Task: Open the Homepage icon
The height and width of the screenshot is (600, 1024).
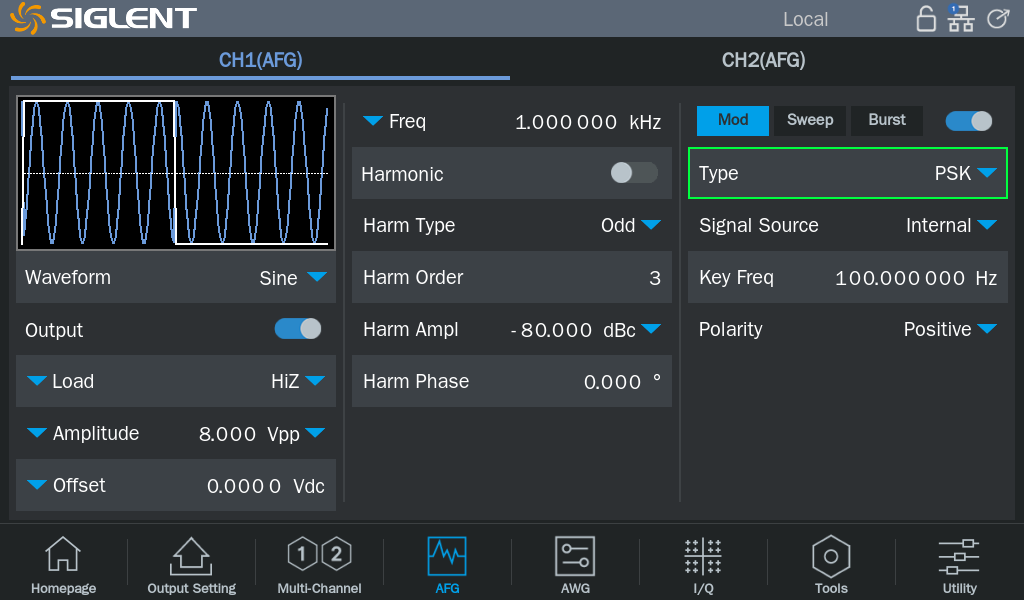Action: pos(63,565)
